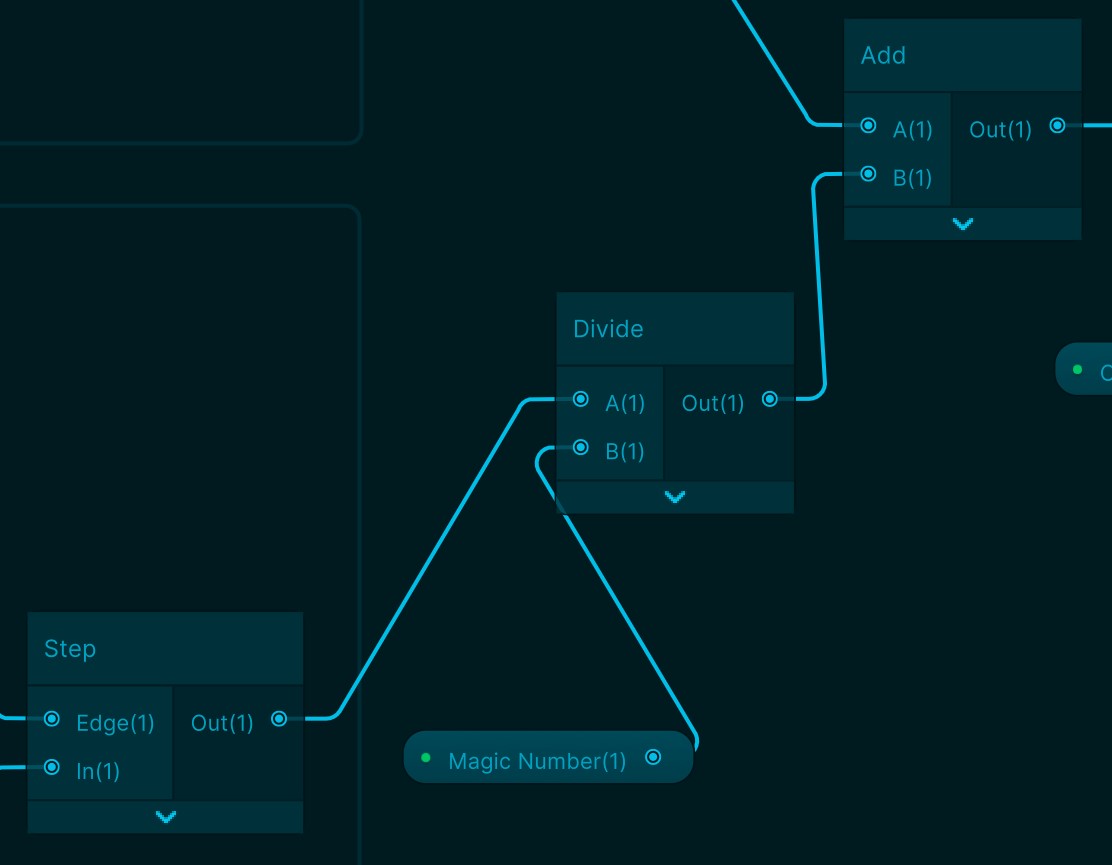1112x865 pixels.
Task: Select the B(1) port on the Divide node
Action: pos(580,448)
